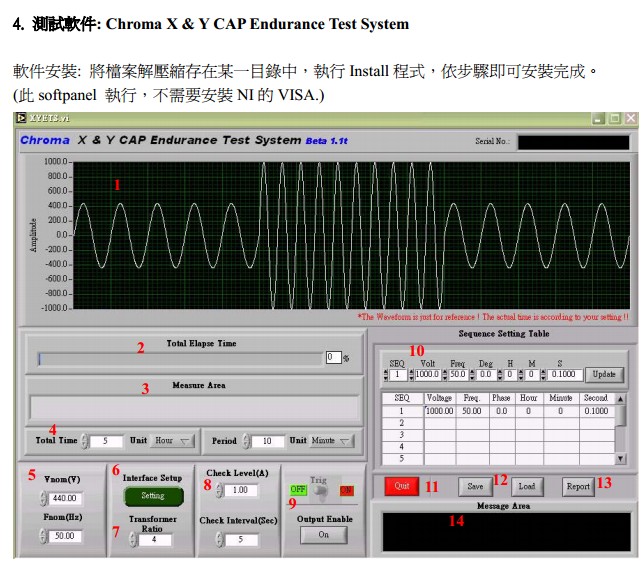Adjust the Deg stepper arrows
Screen dimensions: 643x567
tap(472, 374)
